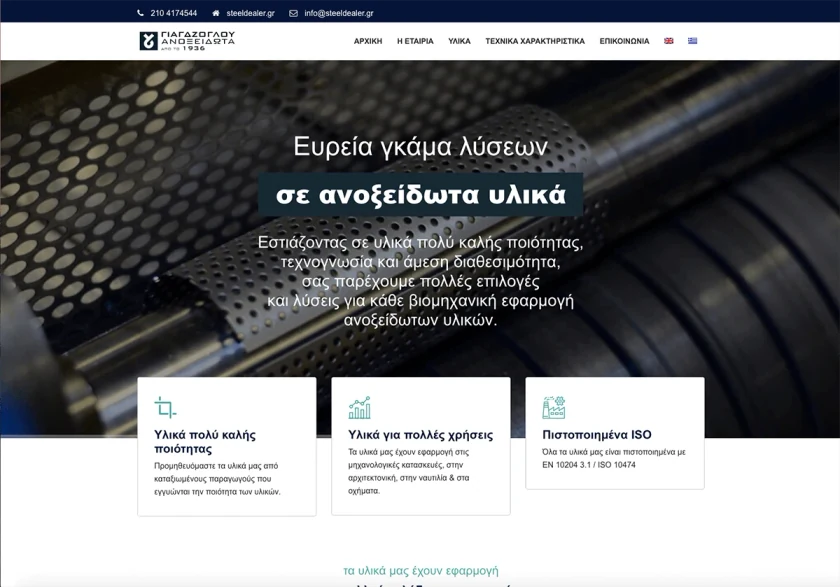Open the Η ΕΤΑΙΡΙΑ menu item

[415, 41]
